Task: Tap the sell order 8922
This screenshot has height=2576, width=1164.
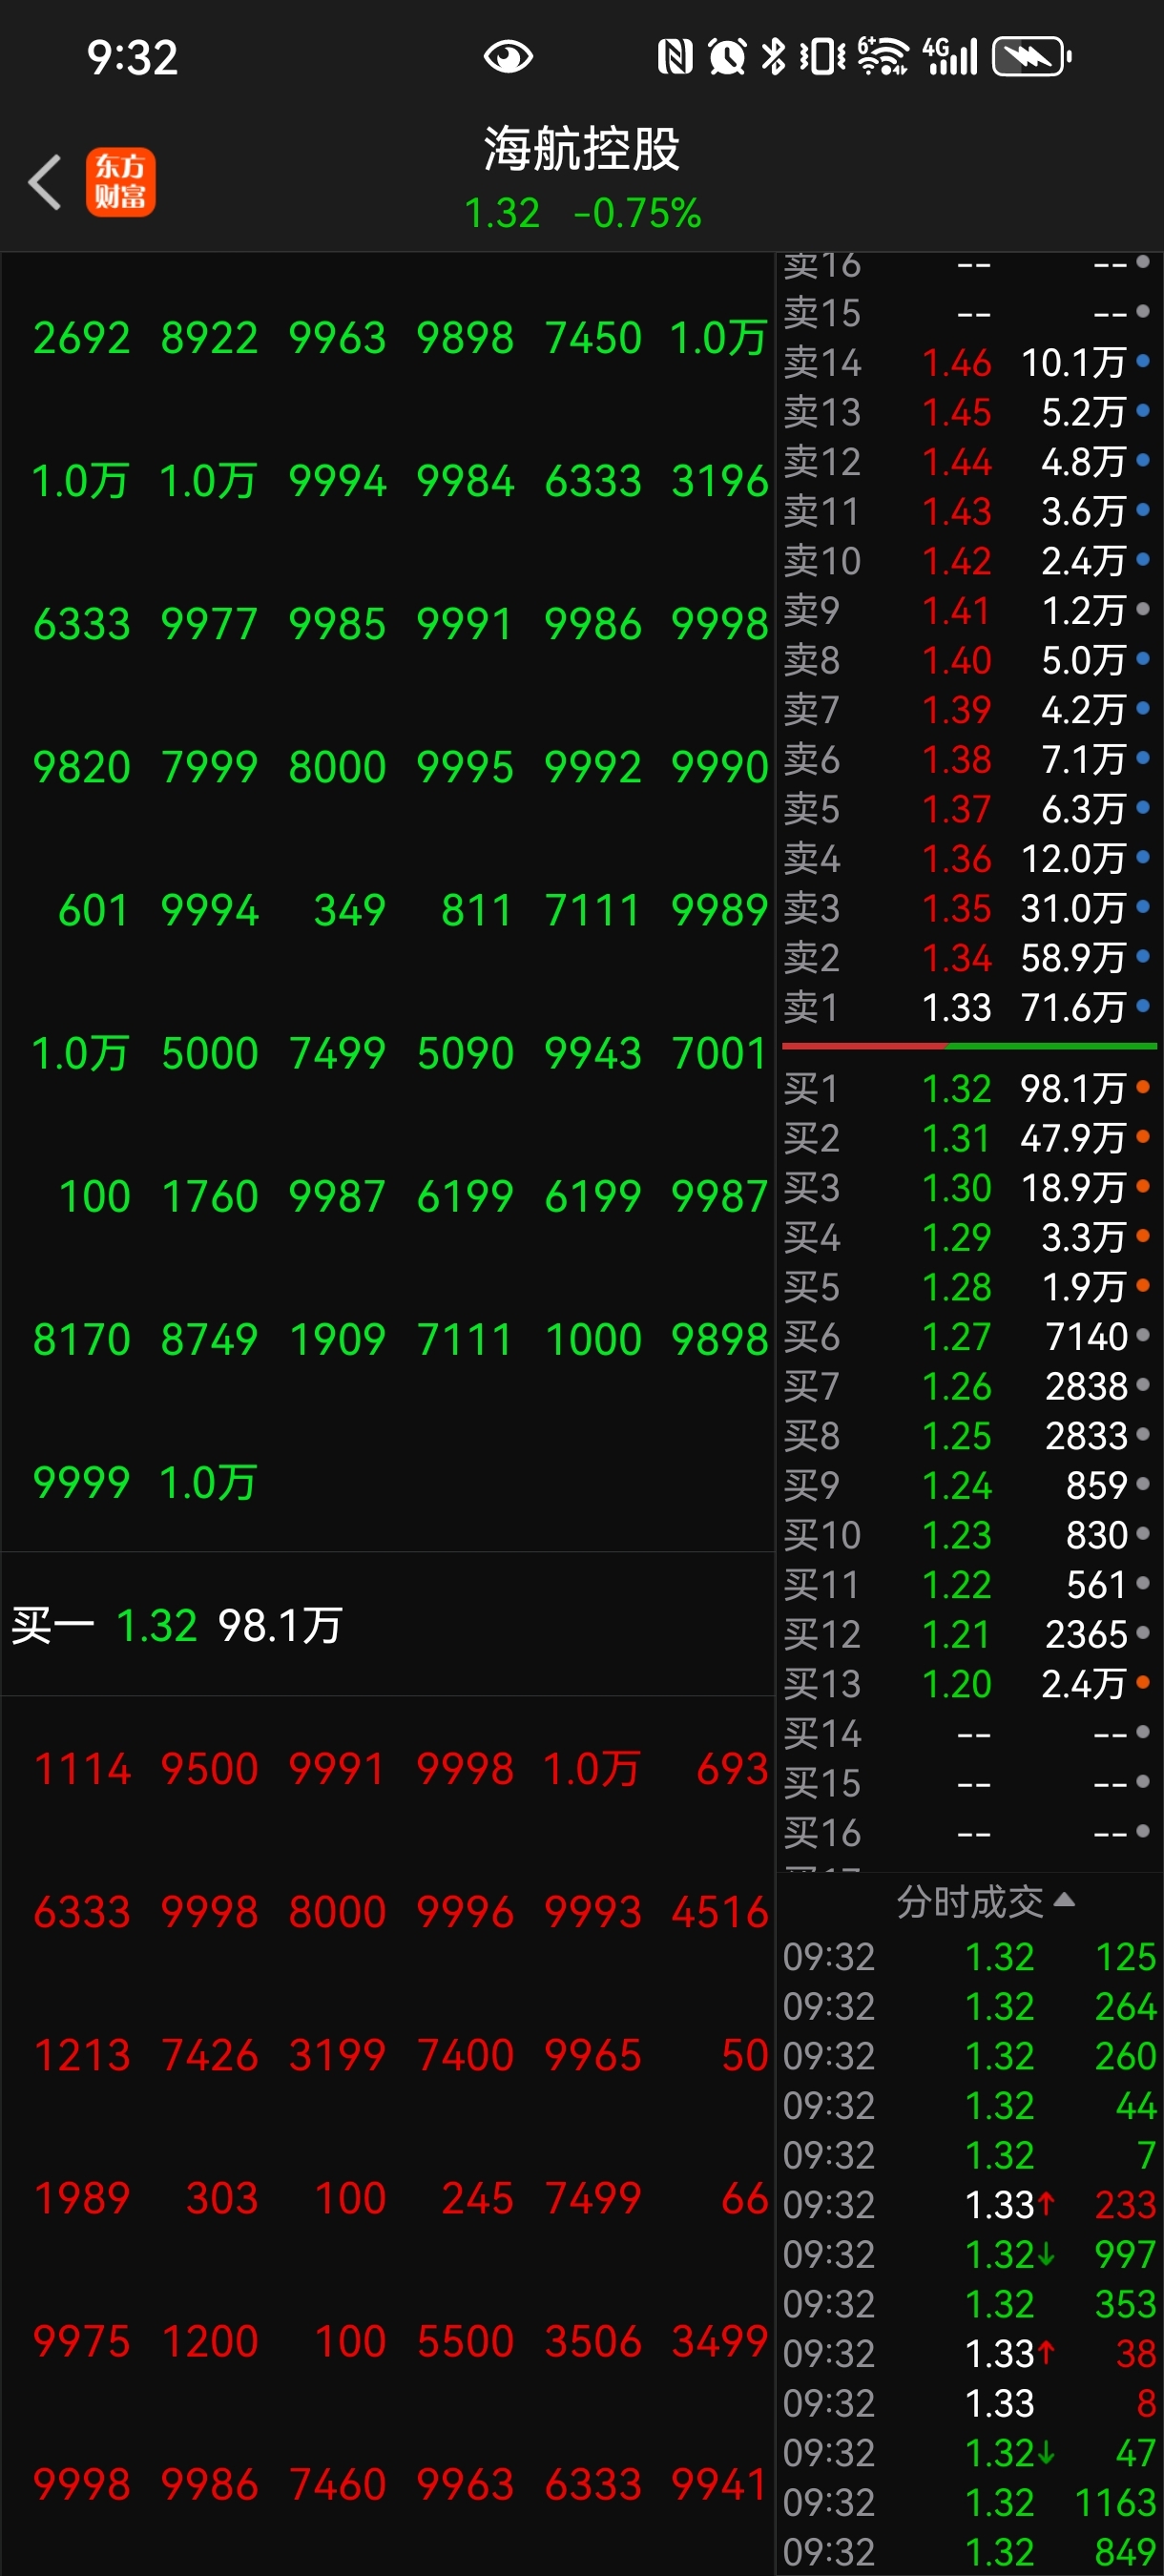Action: (209, 338)
